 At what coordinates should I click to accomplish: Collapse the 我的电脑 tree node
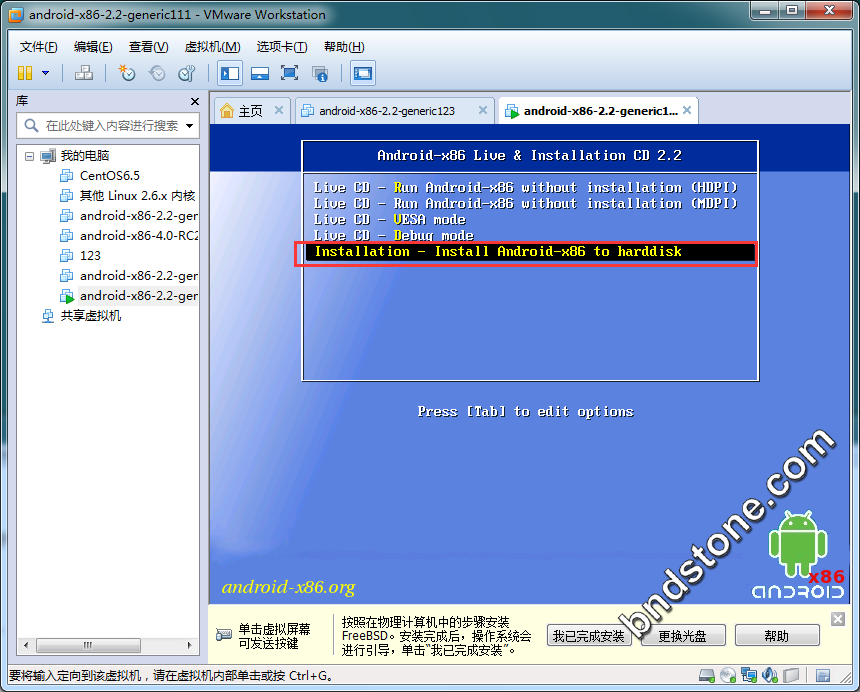(30, 156)
